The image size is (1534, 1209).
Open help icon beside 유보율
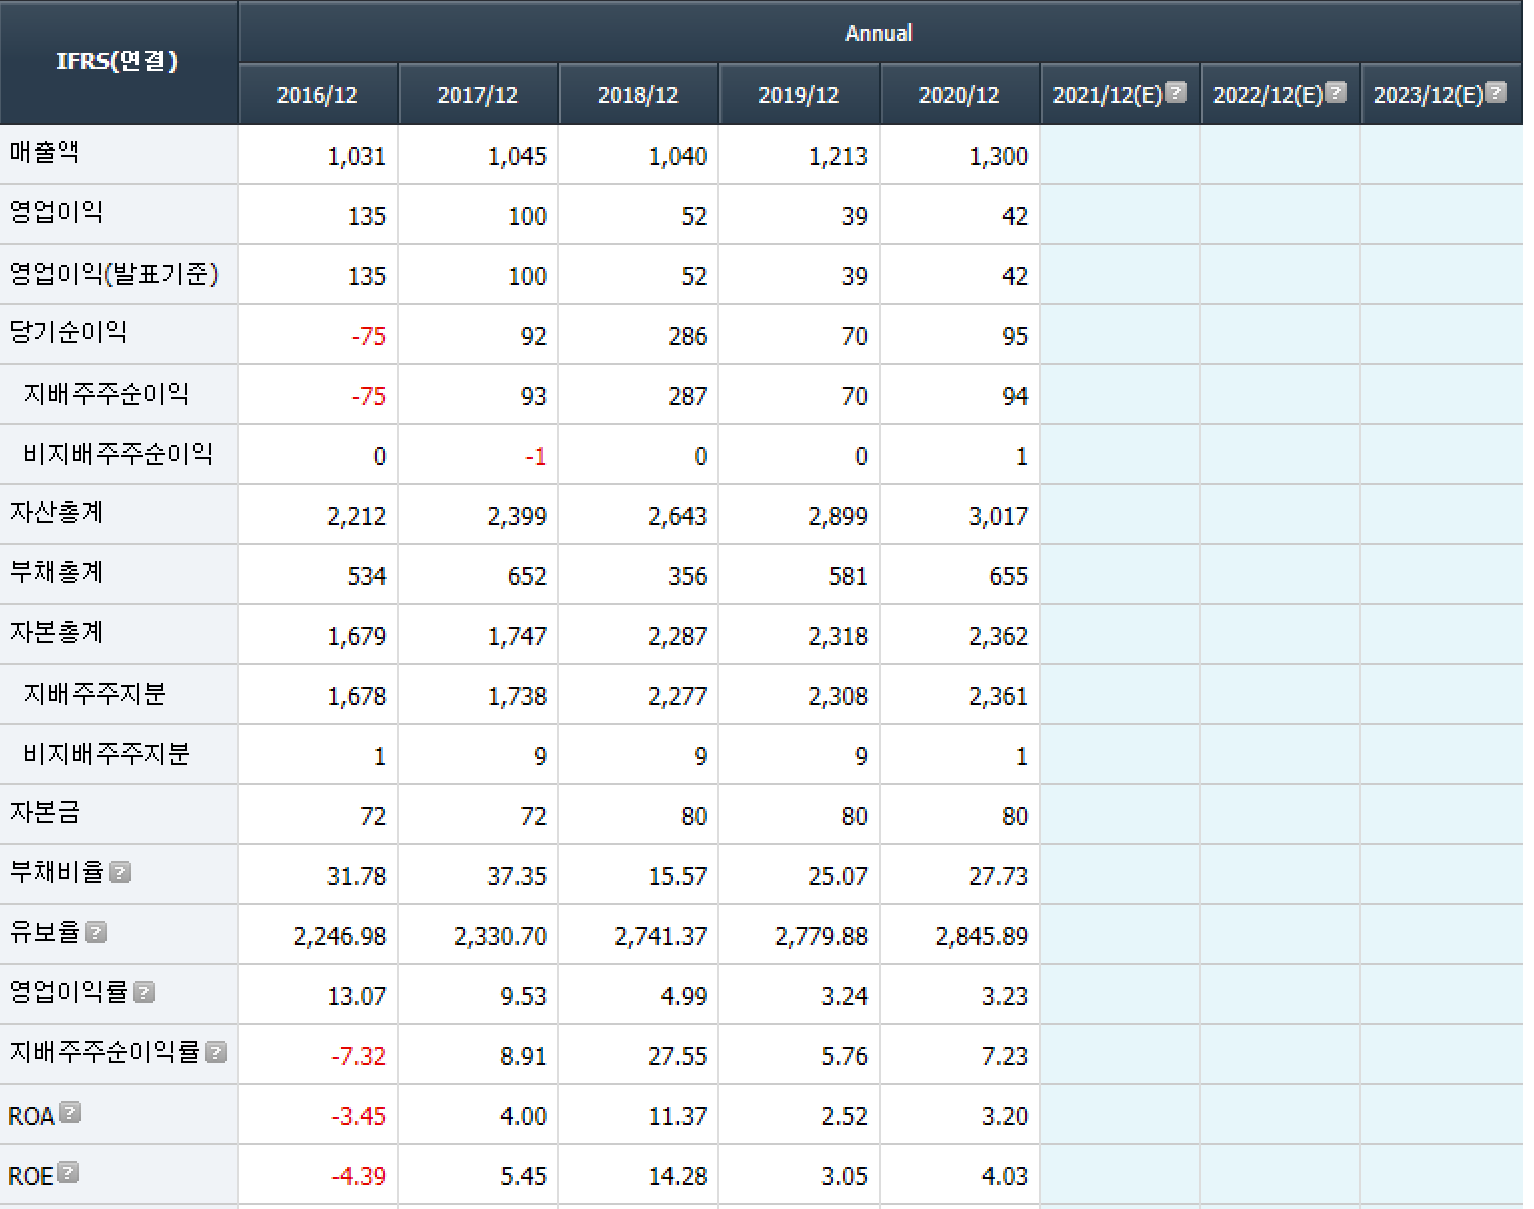(x=96, y=933)
